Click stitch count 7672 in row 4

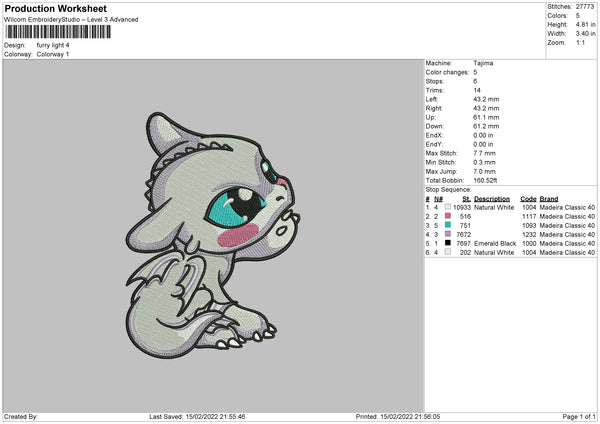(463, 235)
